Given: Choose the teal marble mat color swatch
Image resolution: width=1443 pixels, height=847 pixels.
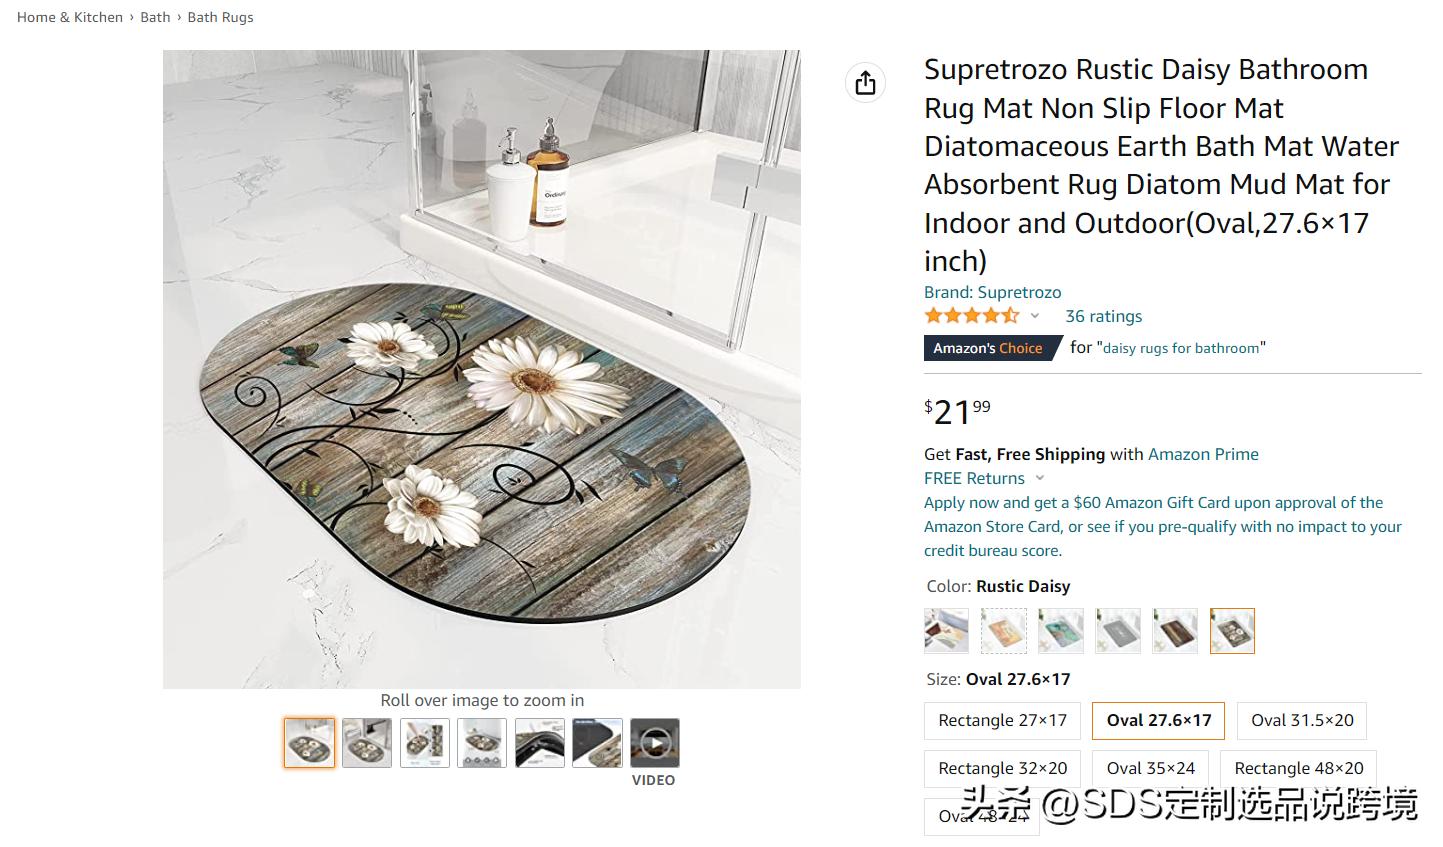Looking at the screenshot, I should click(x=1061, y=631).
